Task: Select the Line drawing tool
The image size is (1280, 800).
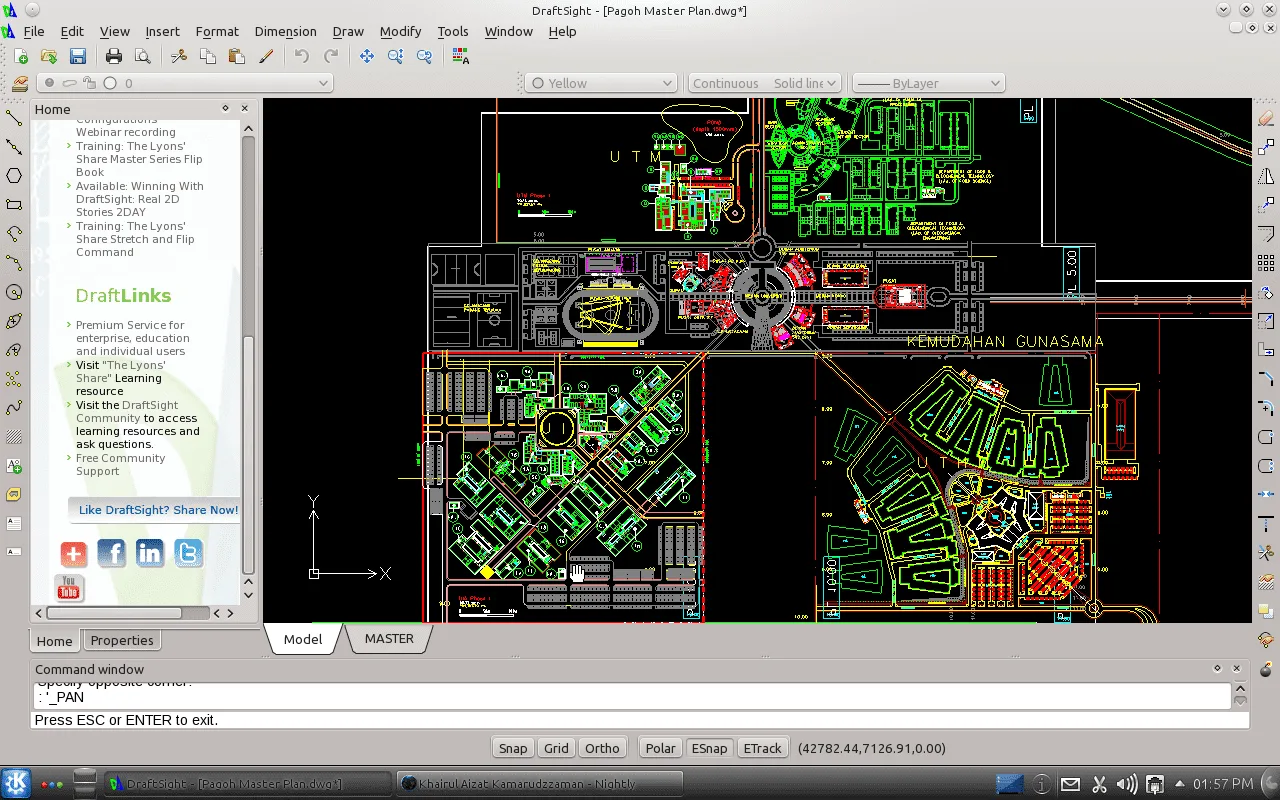Action: tap(14, 118)
